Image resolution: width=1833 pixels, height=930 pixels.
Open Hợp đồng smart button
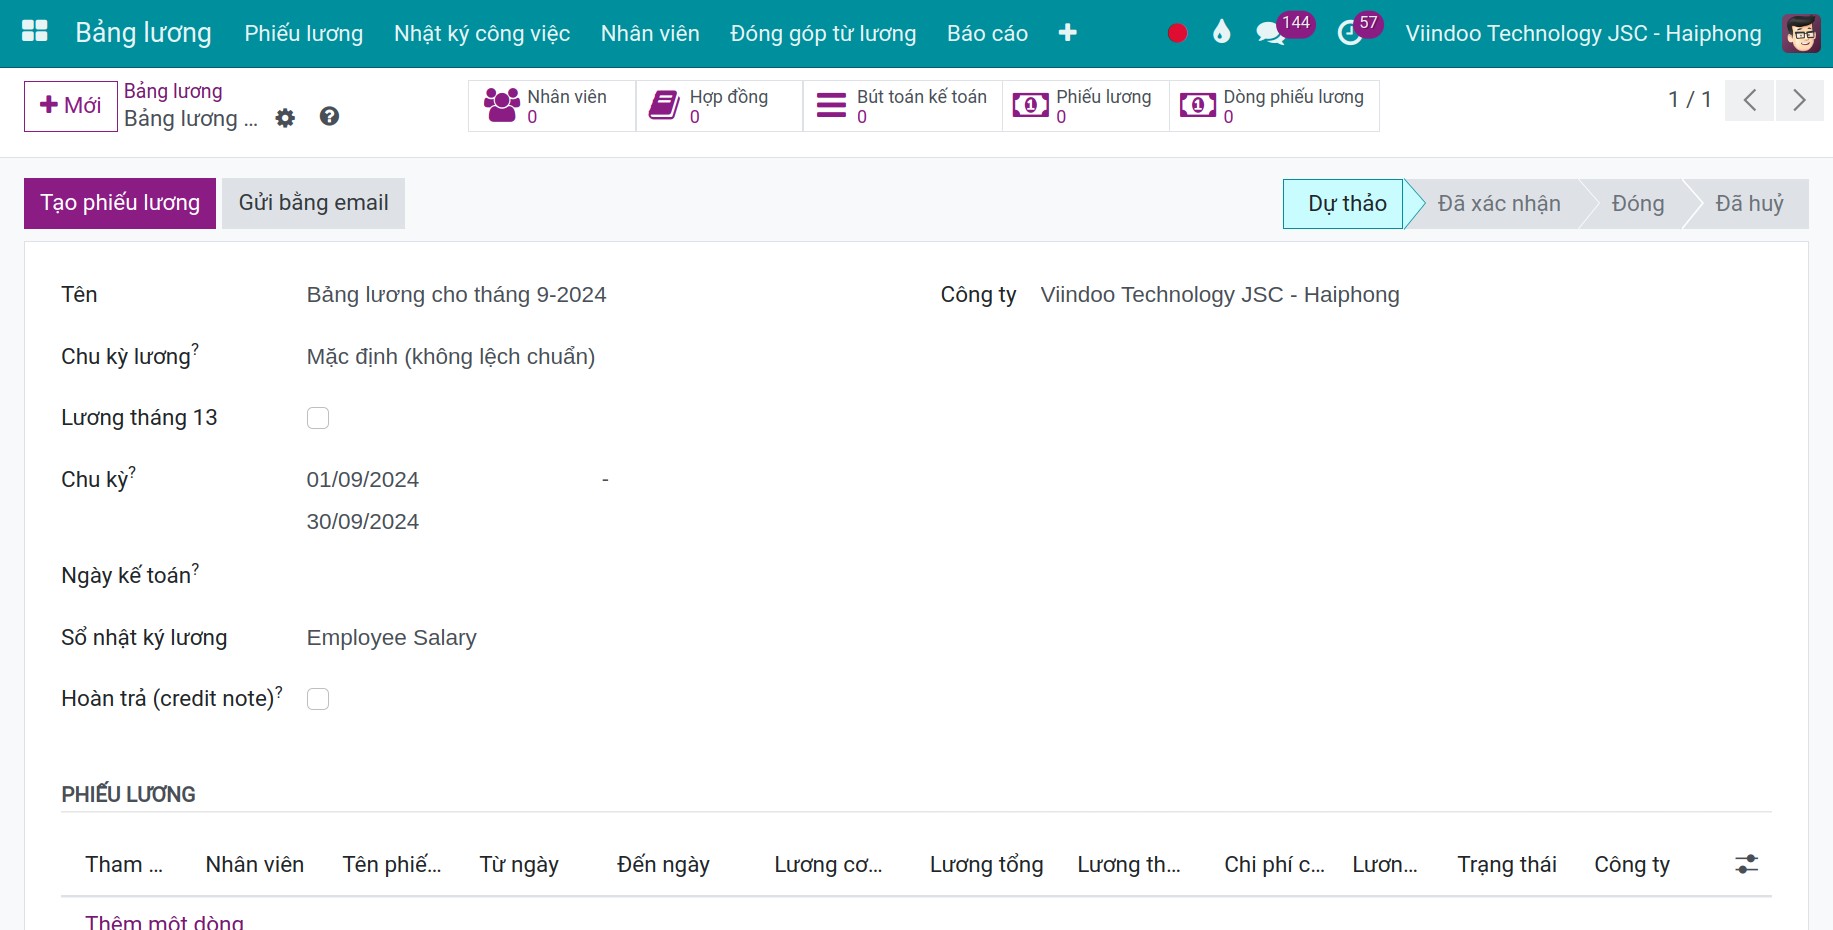point(719,105)
